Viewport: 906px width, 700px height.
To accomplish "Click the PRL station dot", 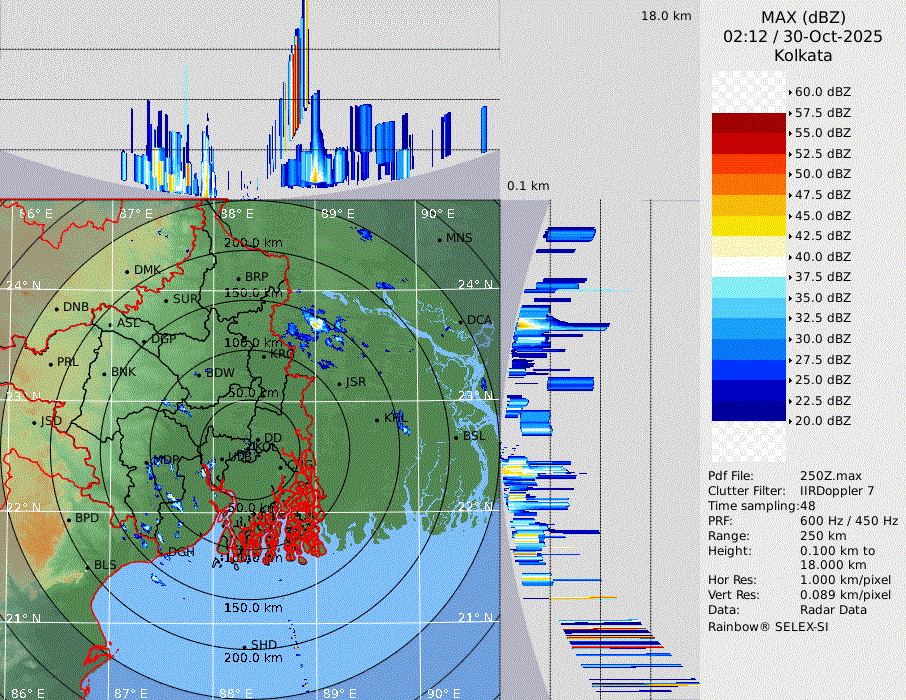I will 50,363.
